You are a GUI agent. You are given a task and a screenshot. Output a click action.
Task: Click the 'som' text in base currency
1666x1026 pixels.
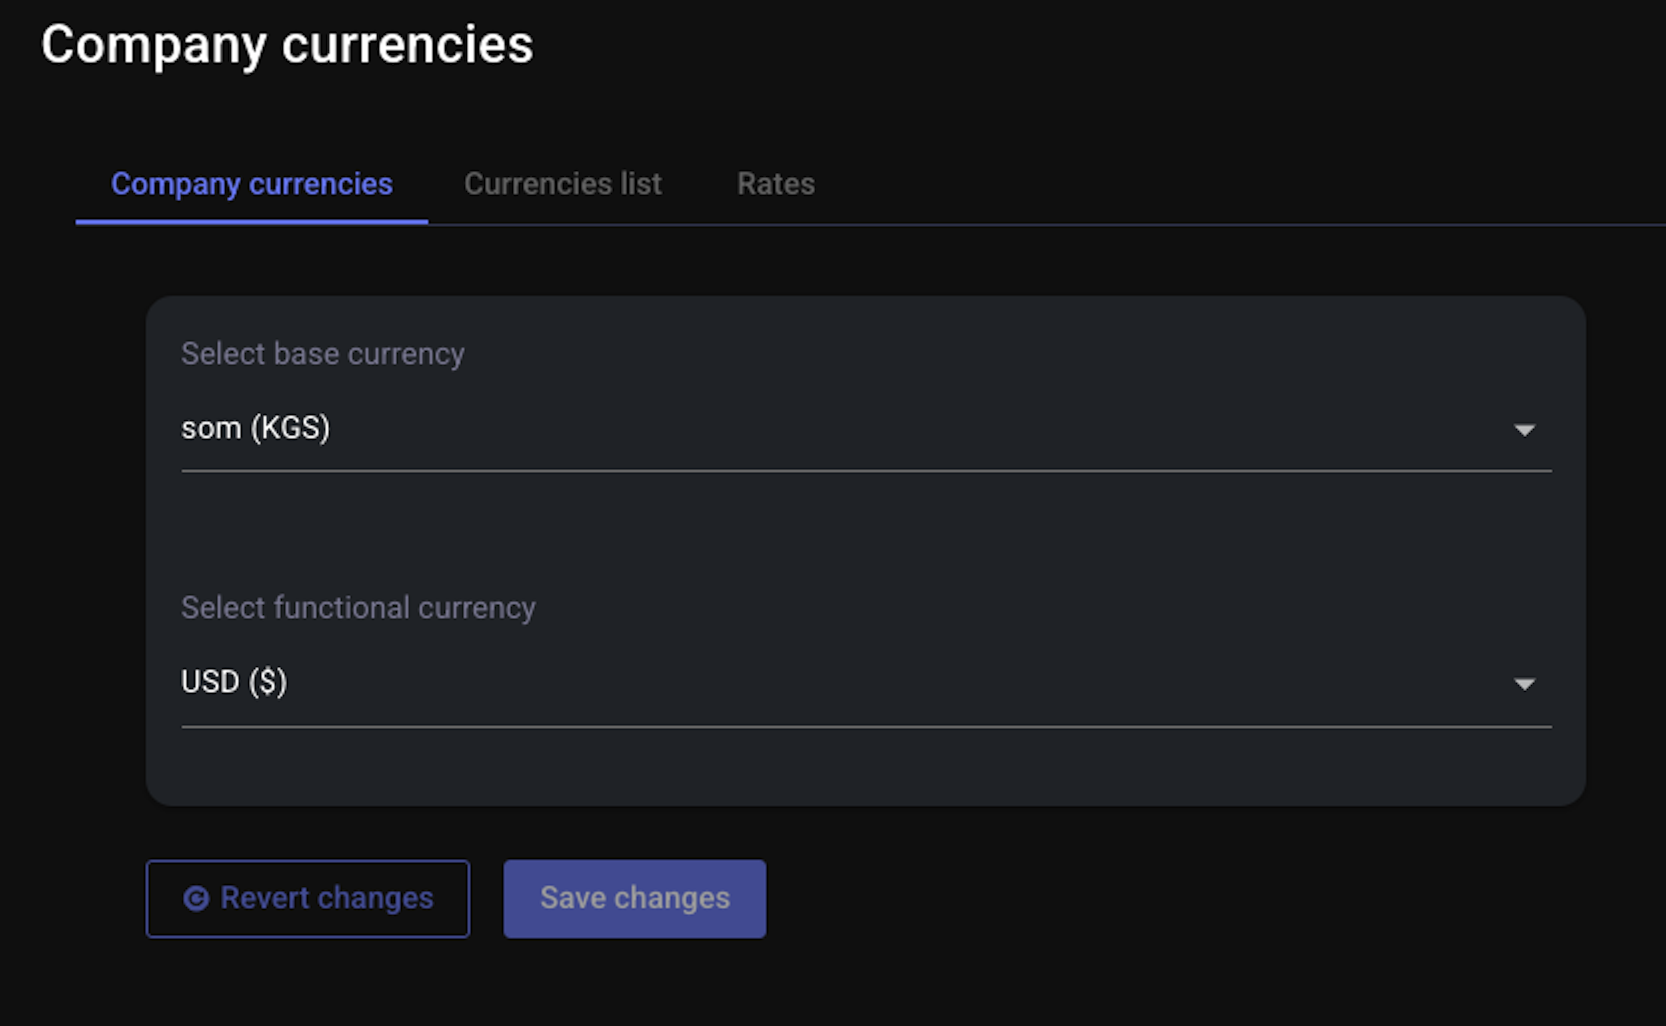coord(211,428)
